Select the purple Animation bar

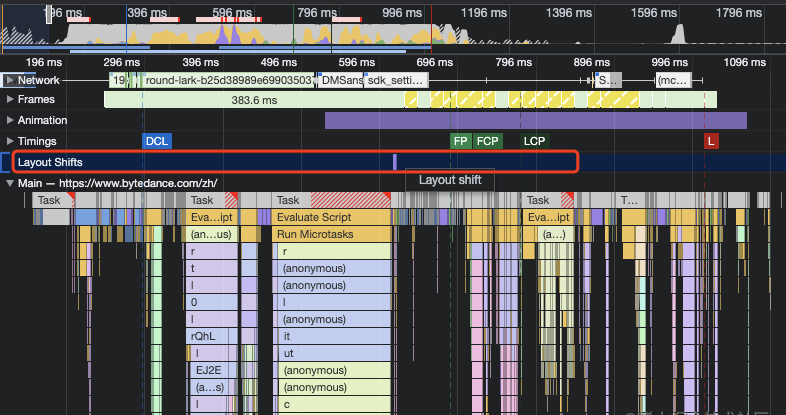click(x=536, y=121)
